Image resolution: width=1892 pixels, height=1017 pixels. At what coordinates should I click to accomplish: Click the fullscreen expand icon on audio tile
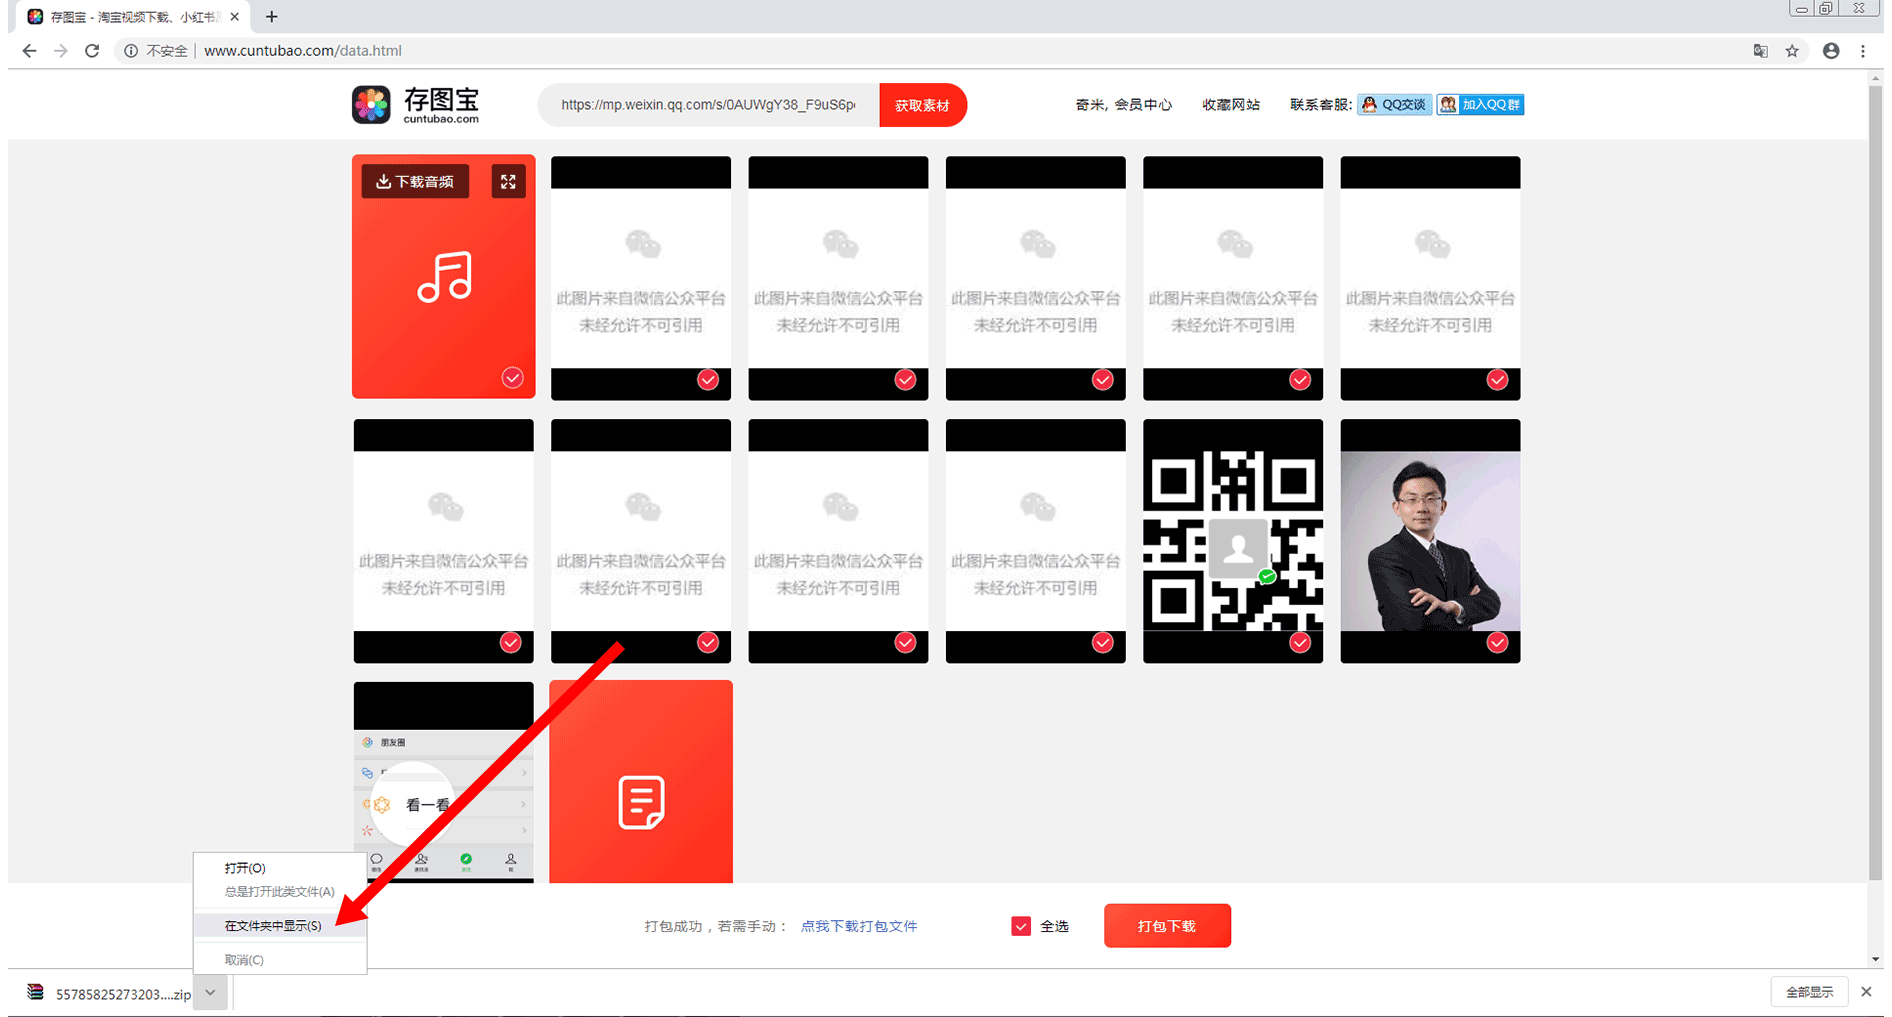point(508,182)
